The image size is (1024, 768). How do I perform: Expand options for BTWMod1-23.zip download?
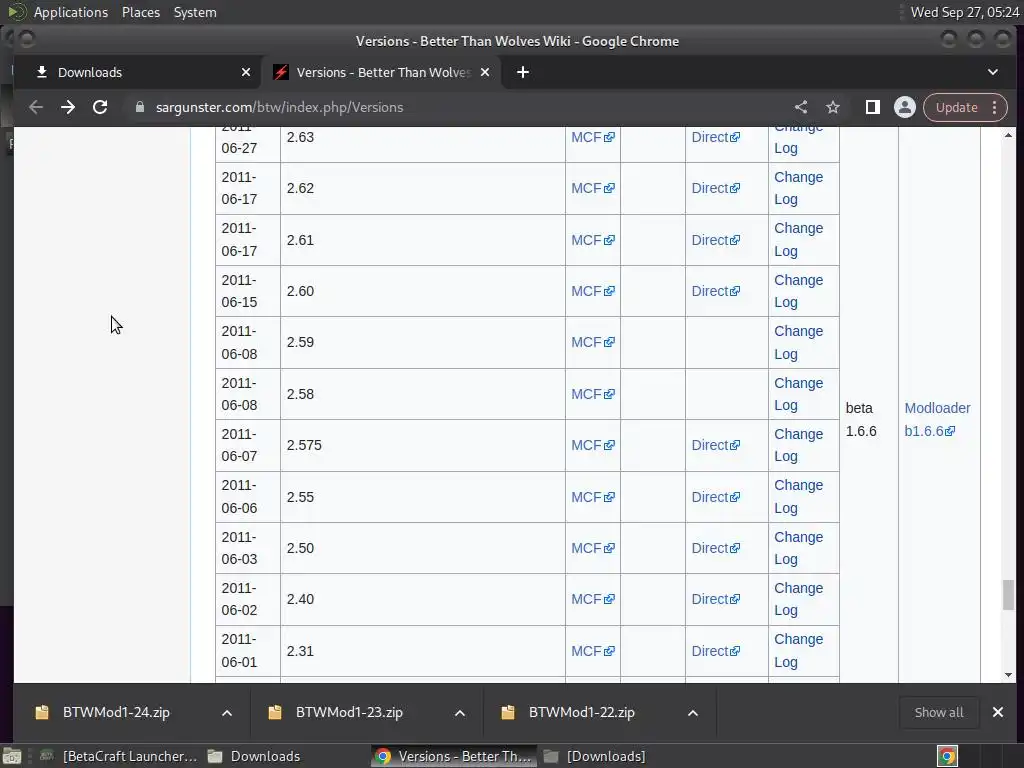[x=460, y=712]
